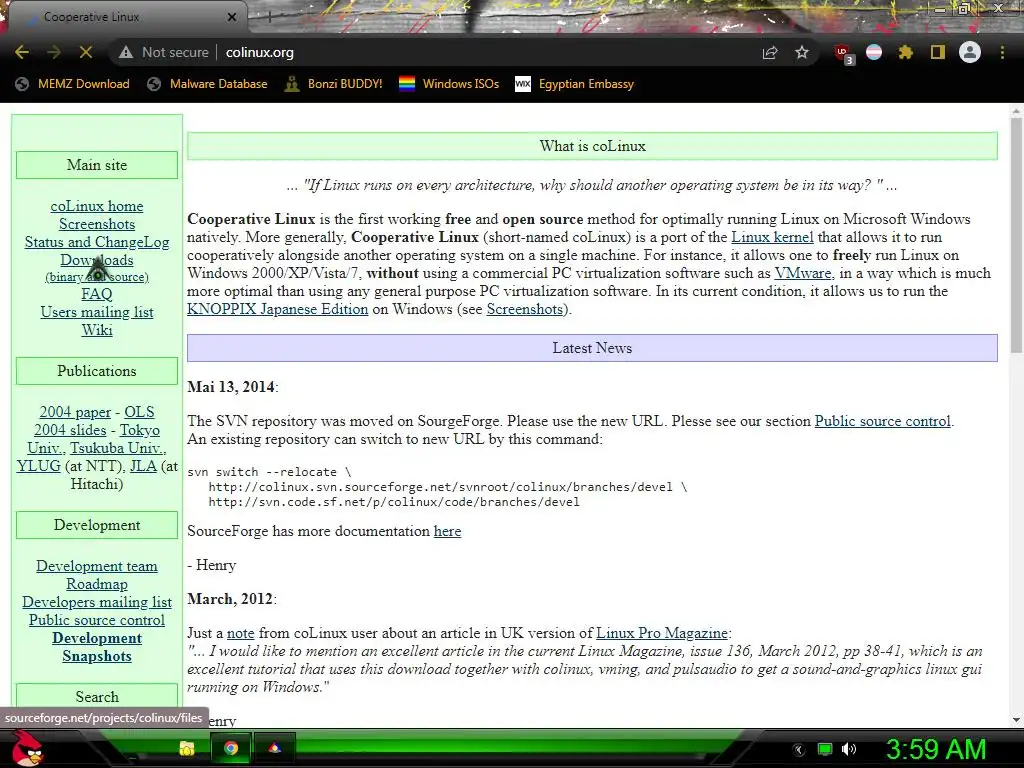Screen dimensions: 1024x768
Task: Open the note link from coLinux user
Action: tap(240, 633)
